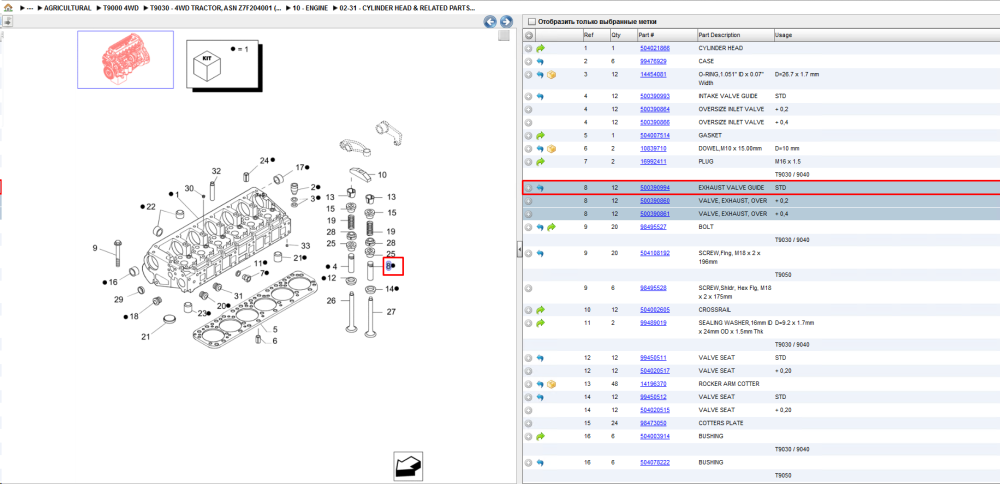Click callout number 27 in the diagram
Screen dimensions: 1000x484
click(392, 312)
